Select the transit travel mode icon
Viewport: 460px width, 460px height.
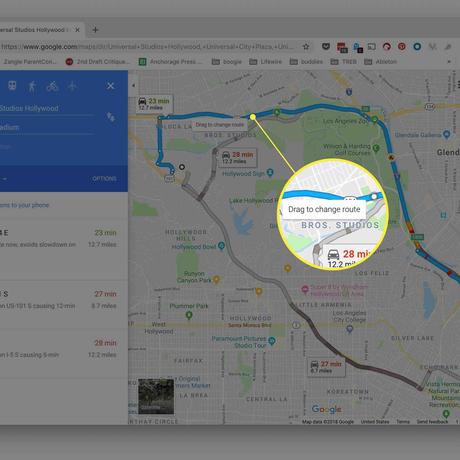(x=12, y=86)
